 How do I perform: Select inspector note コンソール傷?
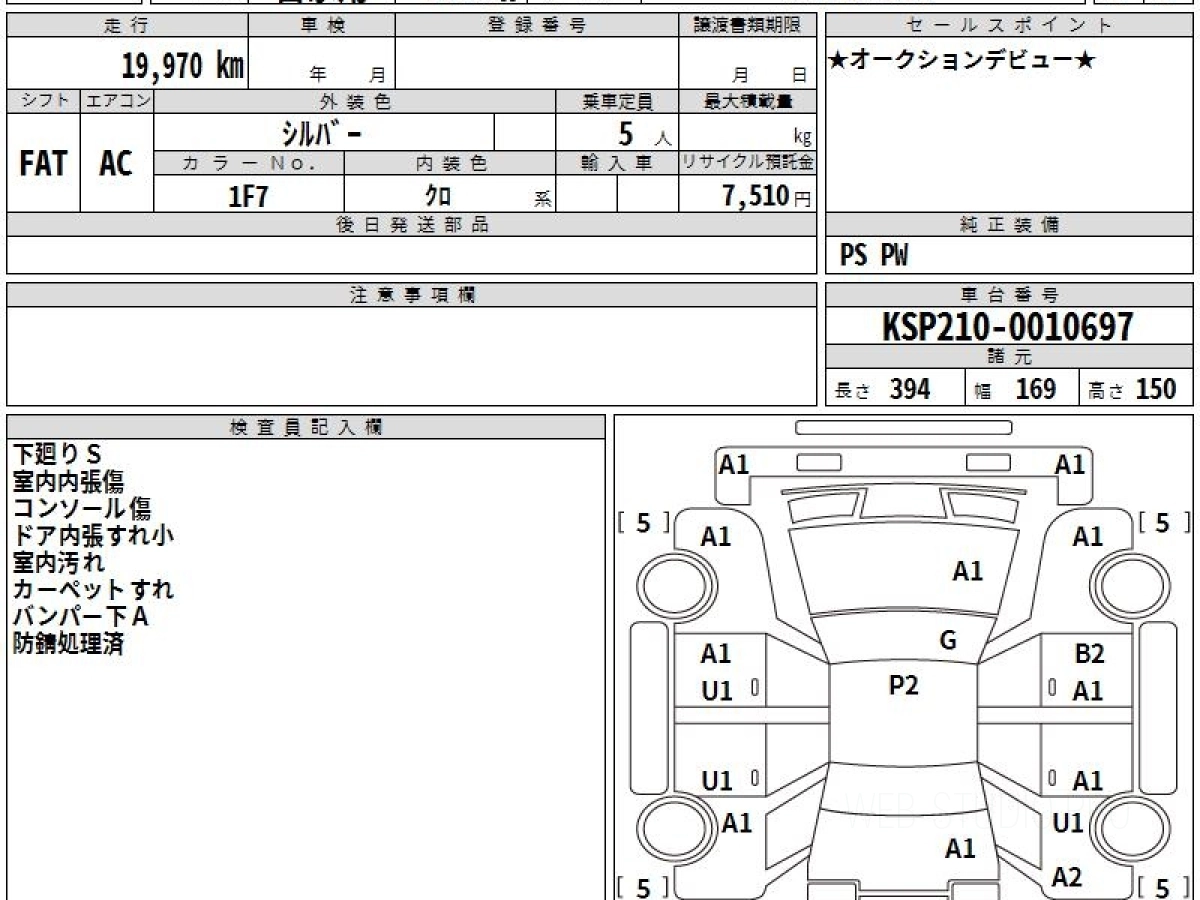tap(82, 509)
